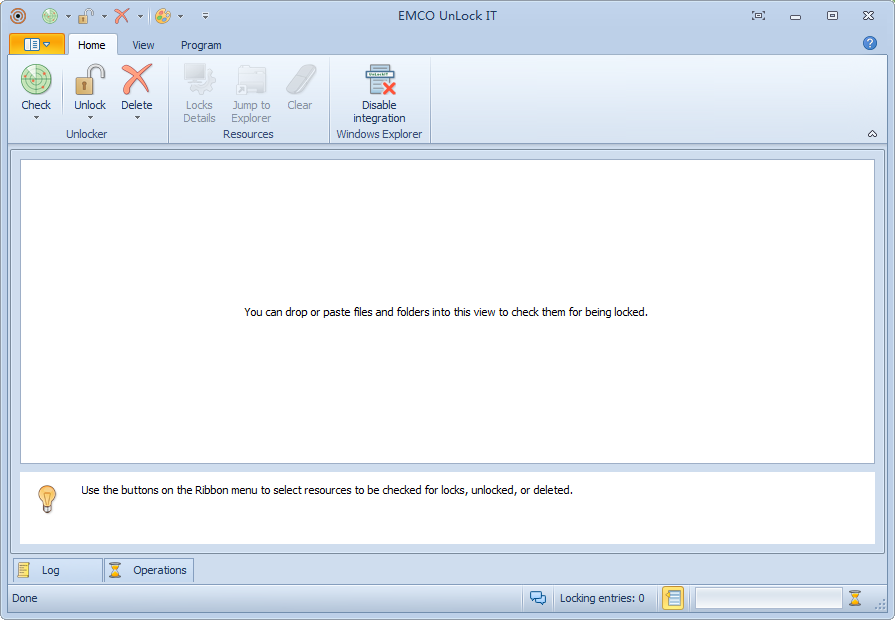
Task: Click Disable integration icon in Windows Explorer group
Action: pos(379,81)
